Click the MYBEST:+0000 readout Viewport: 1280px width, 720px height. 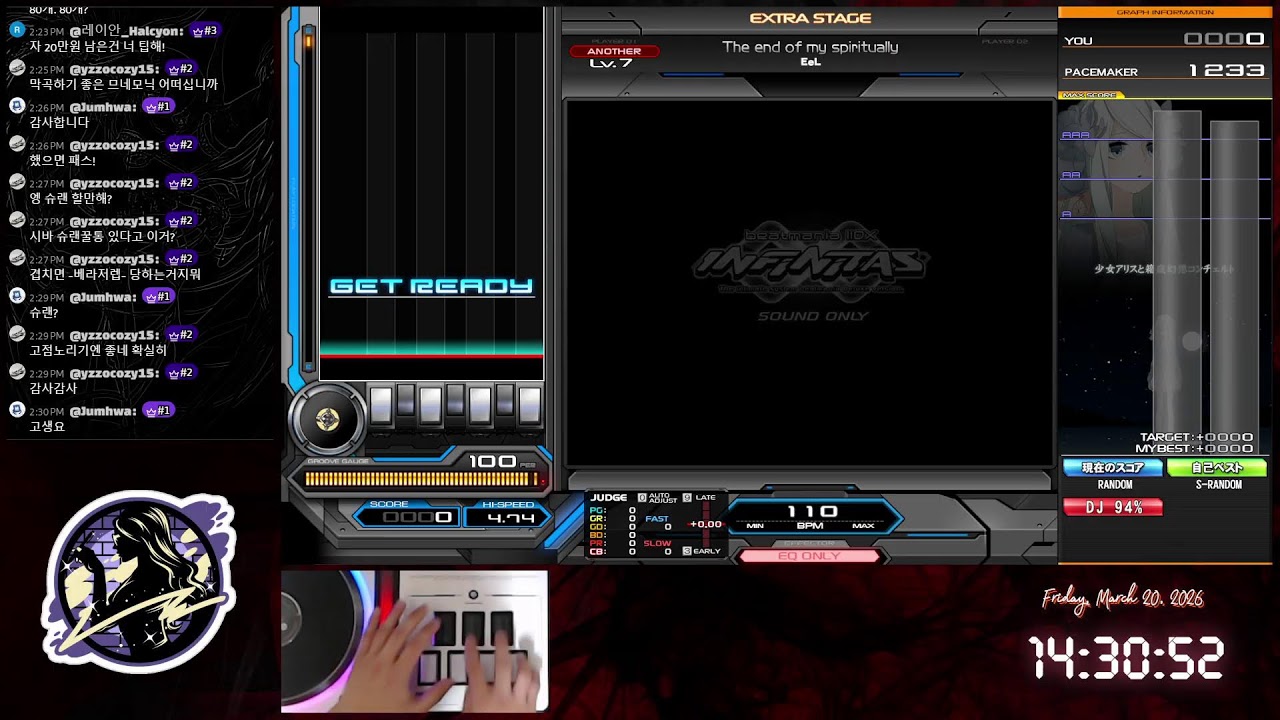coord(1196,448)
